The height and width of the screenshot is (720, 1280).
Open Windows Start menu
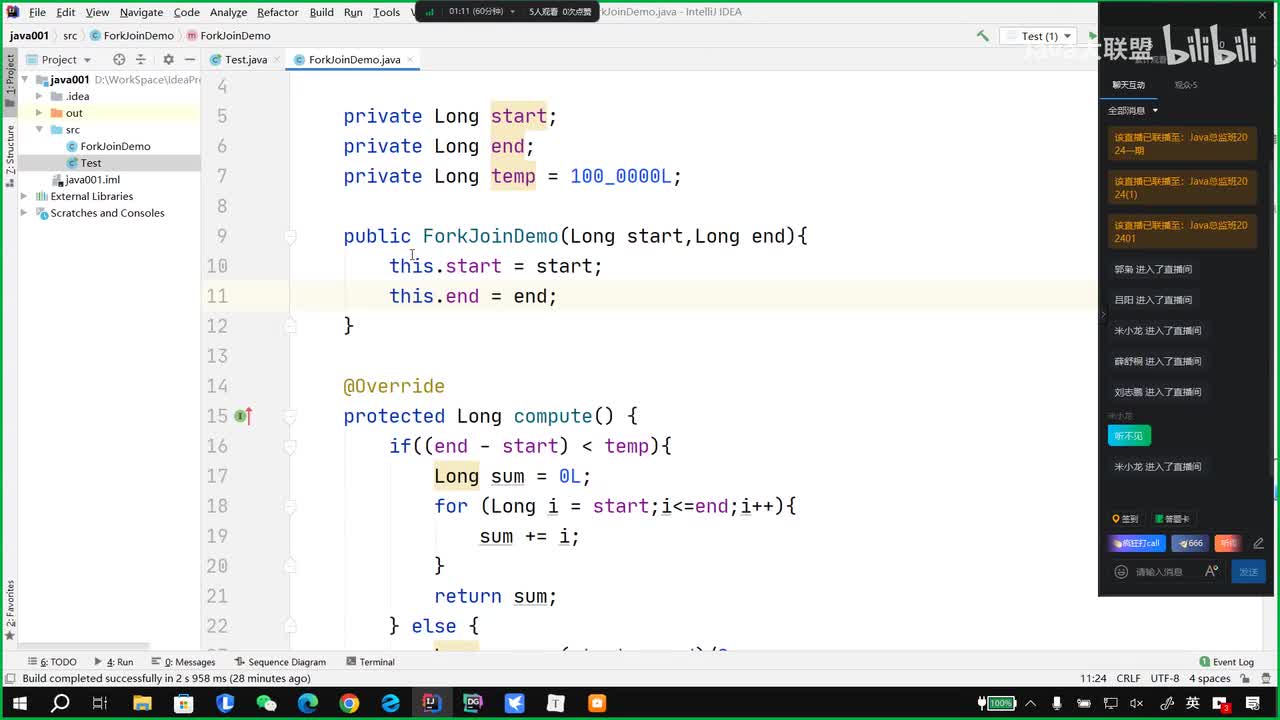[x=18, y=703]
